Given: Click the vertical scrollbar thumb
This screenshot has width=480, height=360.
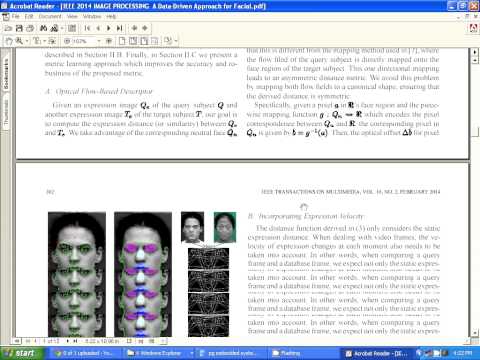Looking at the screenshot, I should click(475, 131).
